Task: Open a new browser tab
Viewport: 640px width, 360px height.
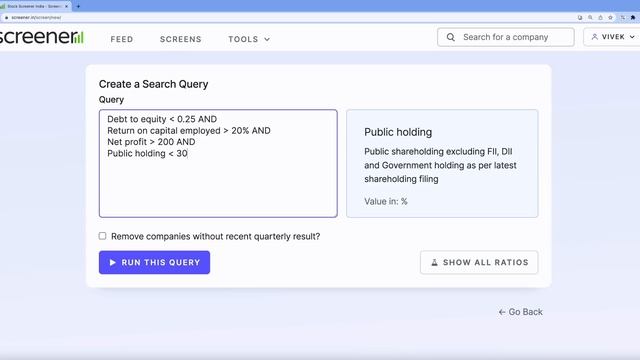Action: tap(78, 7)
